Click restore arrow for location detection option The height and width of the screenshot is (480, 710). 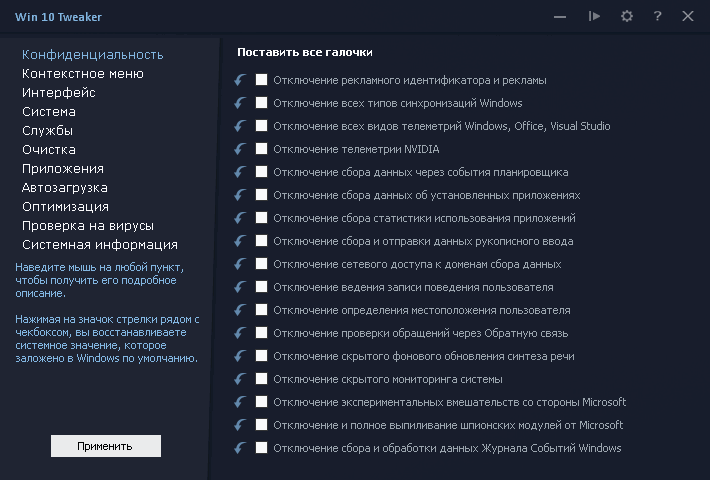(x=240, y=310)
